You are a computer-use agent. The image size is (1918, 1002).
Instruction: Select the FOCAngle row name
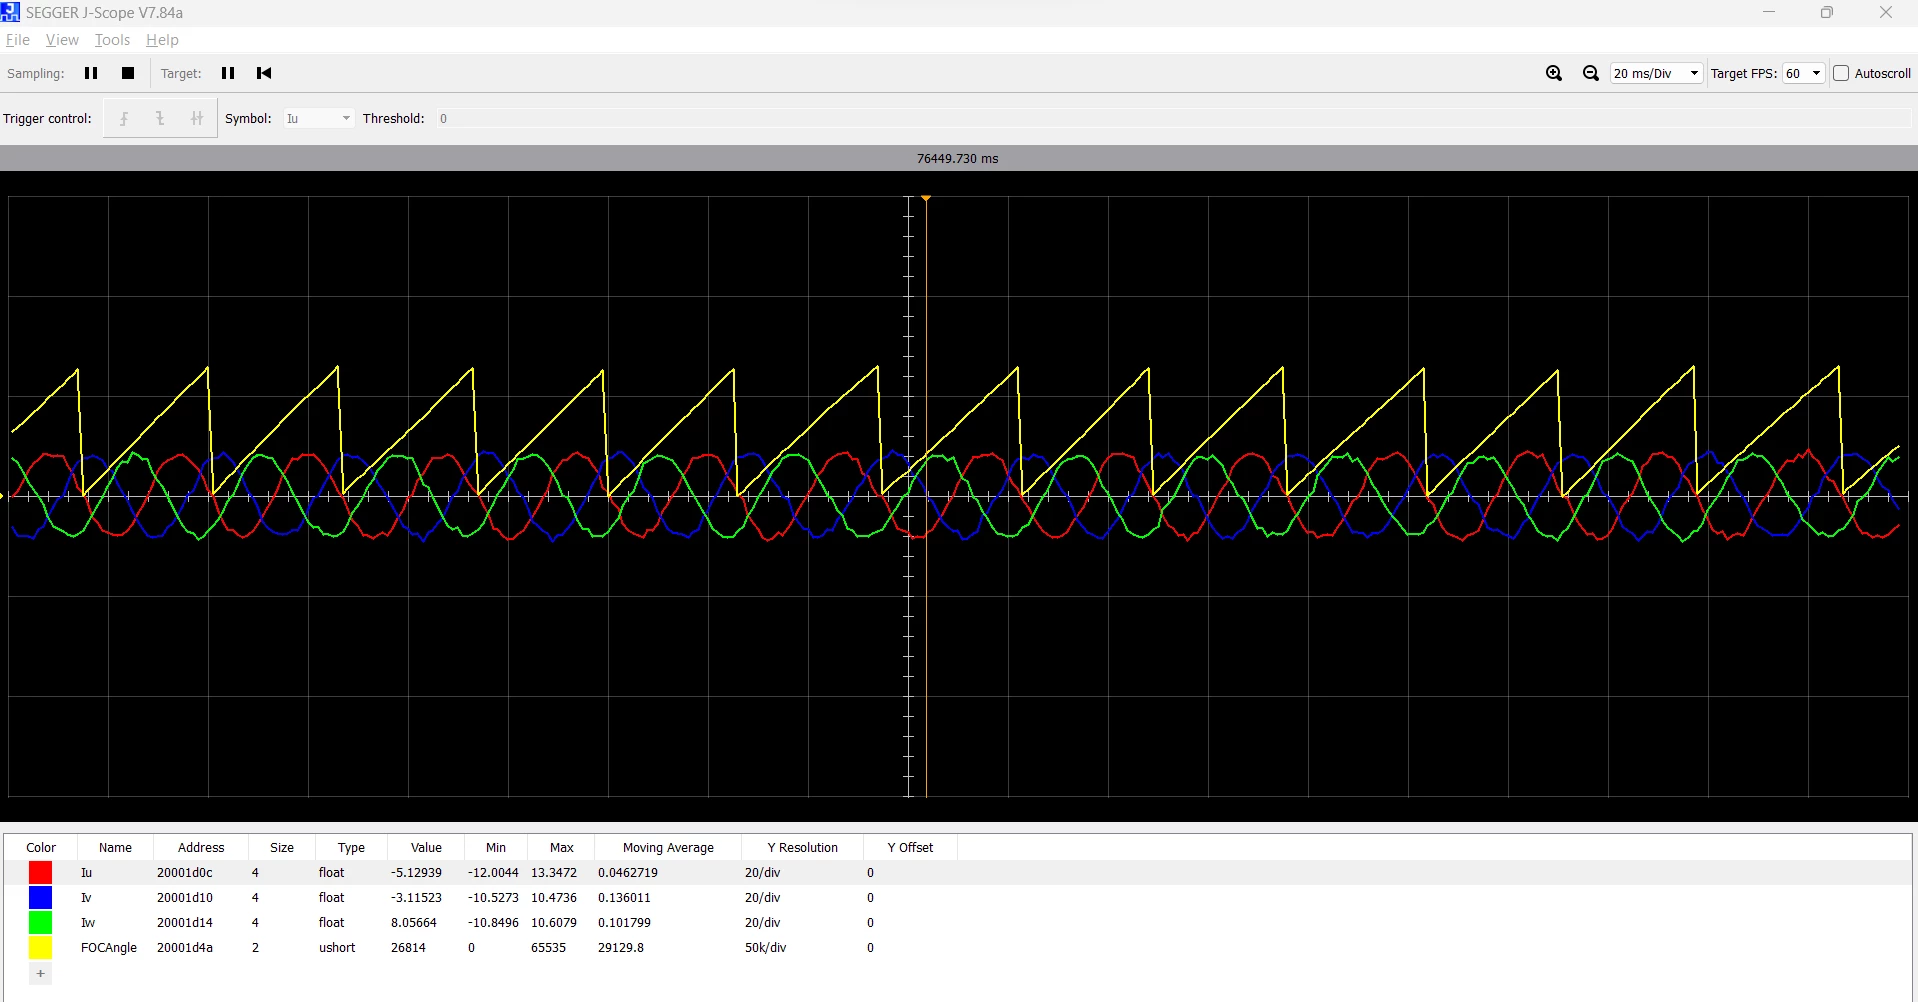[109, 948]
